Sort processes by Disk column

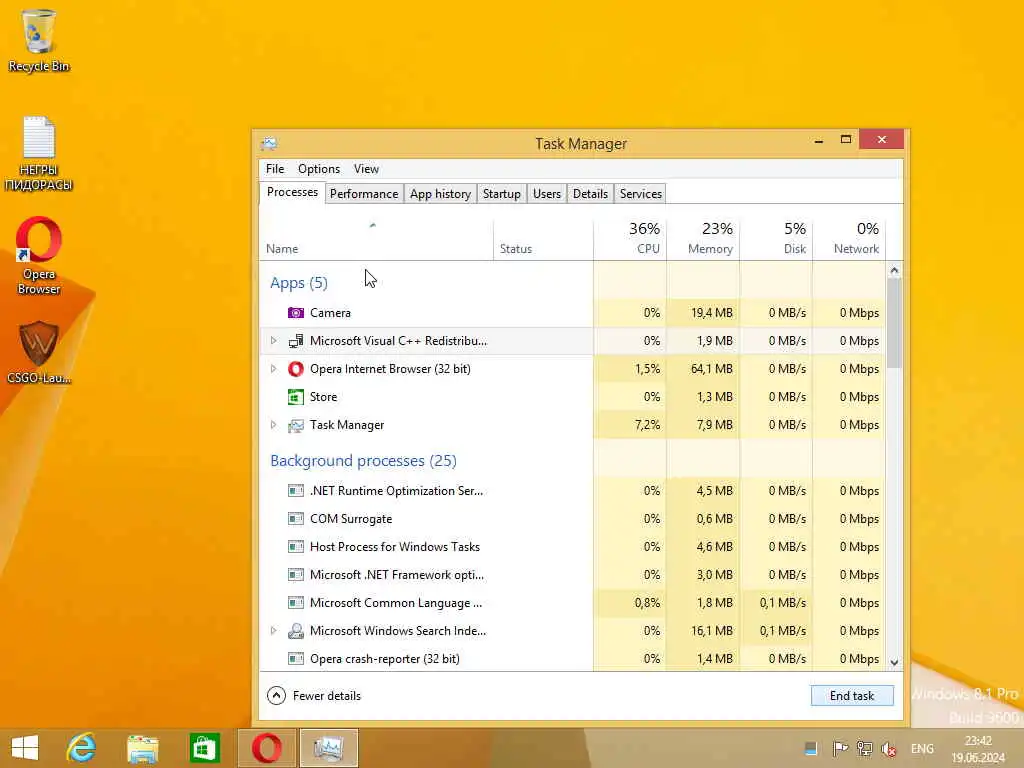click(776, 240)
